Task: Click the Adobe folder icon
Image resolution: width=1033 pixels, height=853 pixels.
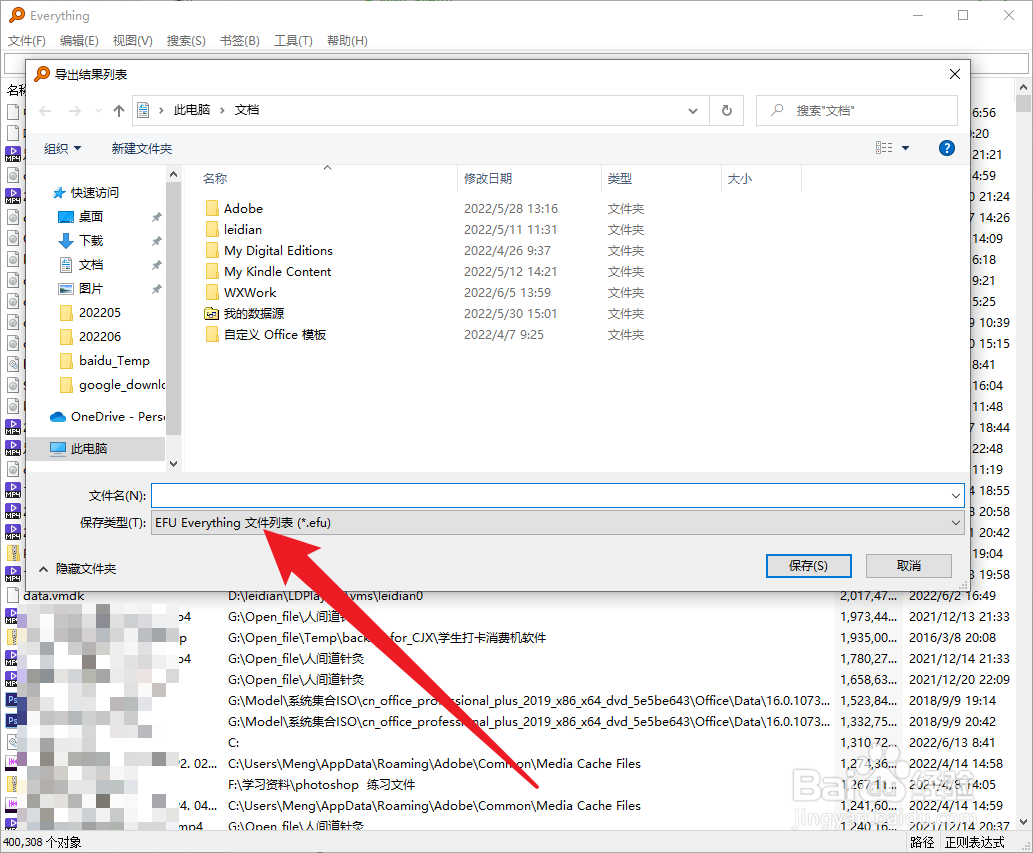Action: (212, 209)
